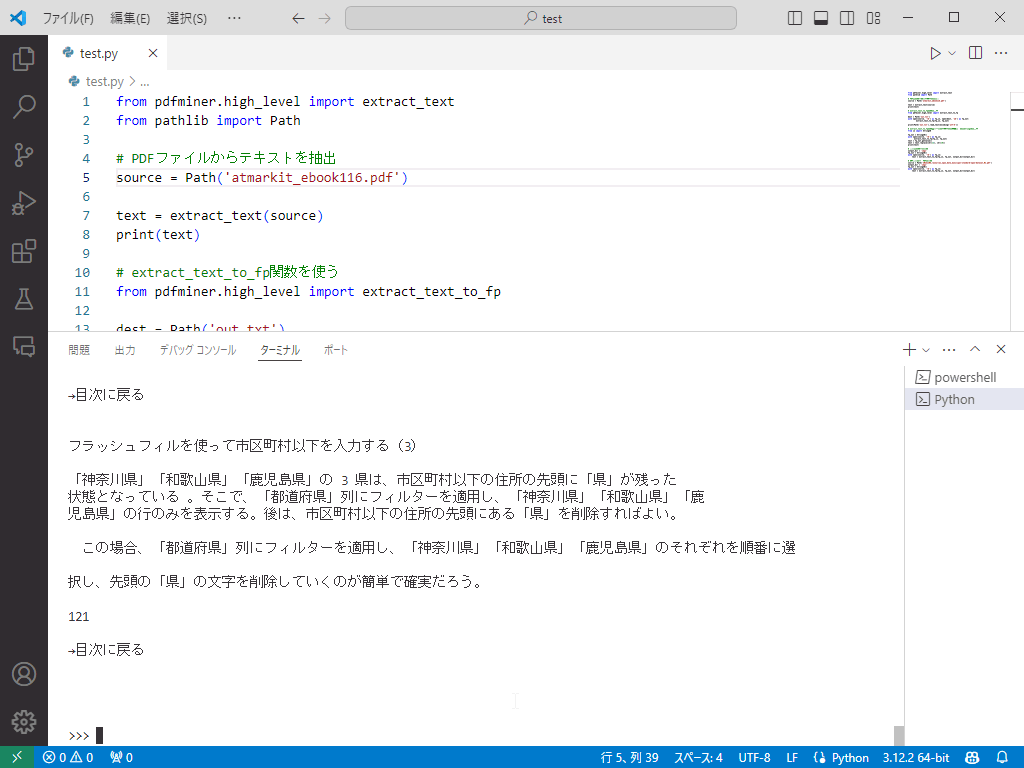Image resolution: width=1024 pixels, height=768 pixels.
Task: Expand the run options dropdown arrow
Action: point(952,53)
